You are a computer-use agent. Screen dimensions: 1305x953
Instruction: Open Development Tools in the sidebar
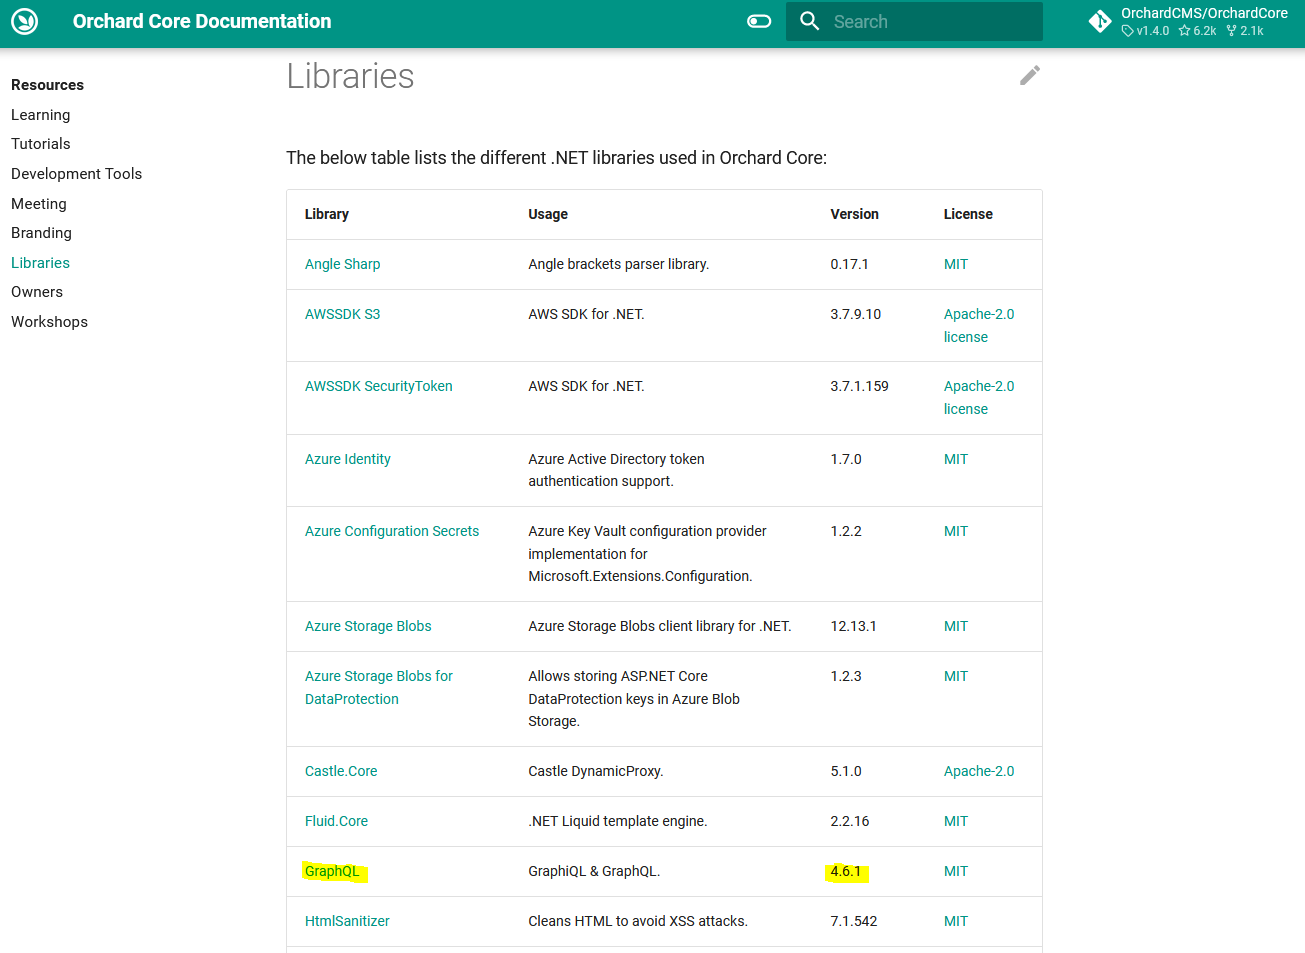[x=77, y=174]
